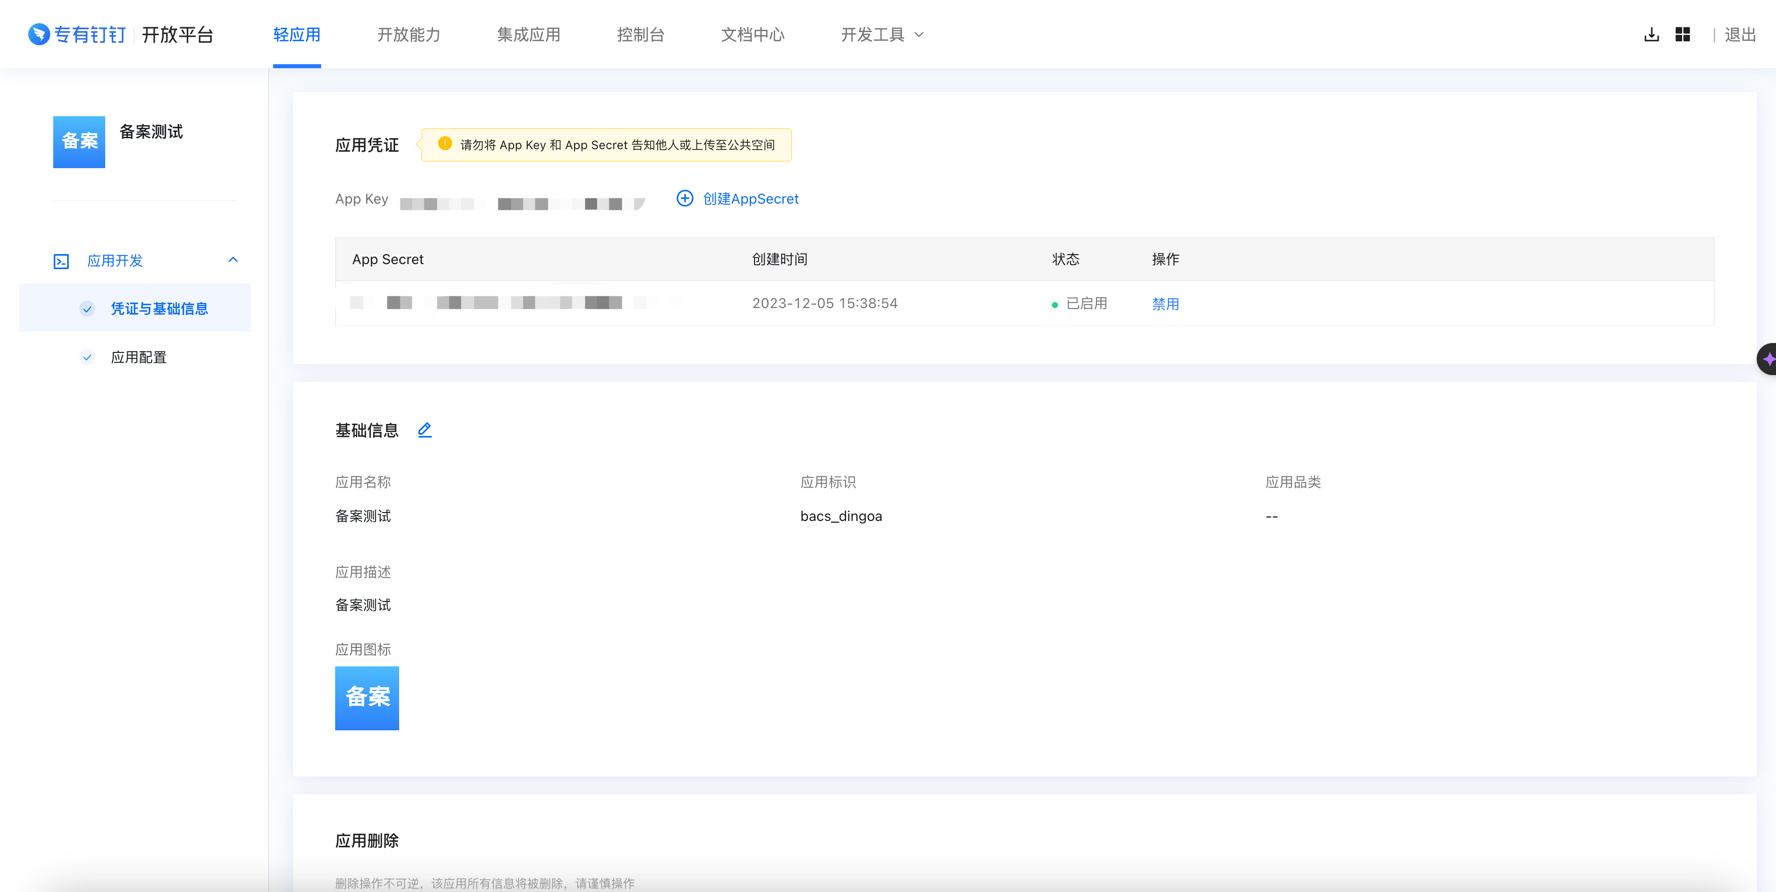The image size is (1776, 892).
Task: Click the download icon in the header
Action: (1651, 34)
